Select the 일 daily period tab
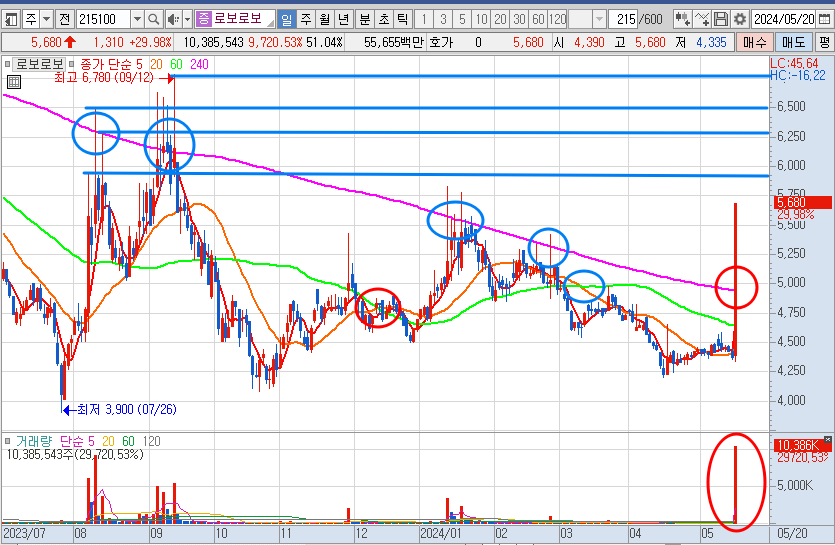Viewport: 835px width, 545px height. pos(286,20)
